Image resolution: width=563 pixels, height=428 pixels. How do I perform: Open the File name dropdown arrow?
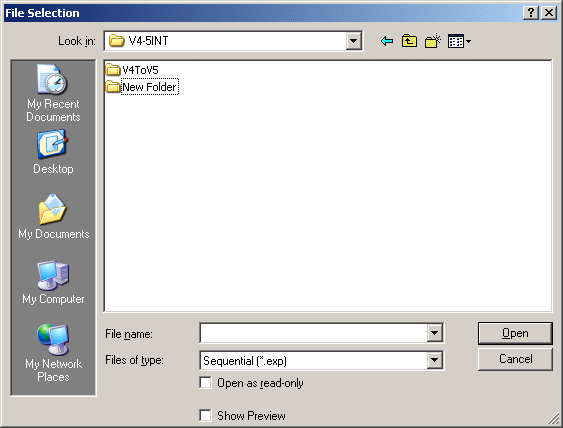pos(434,333)
